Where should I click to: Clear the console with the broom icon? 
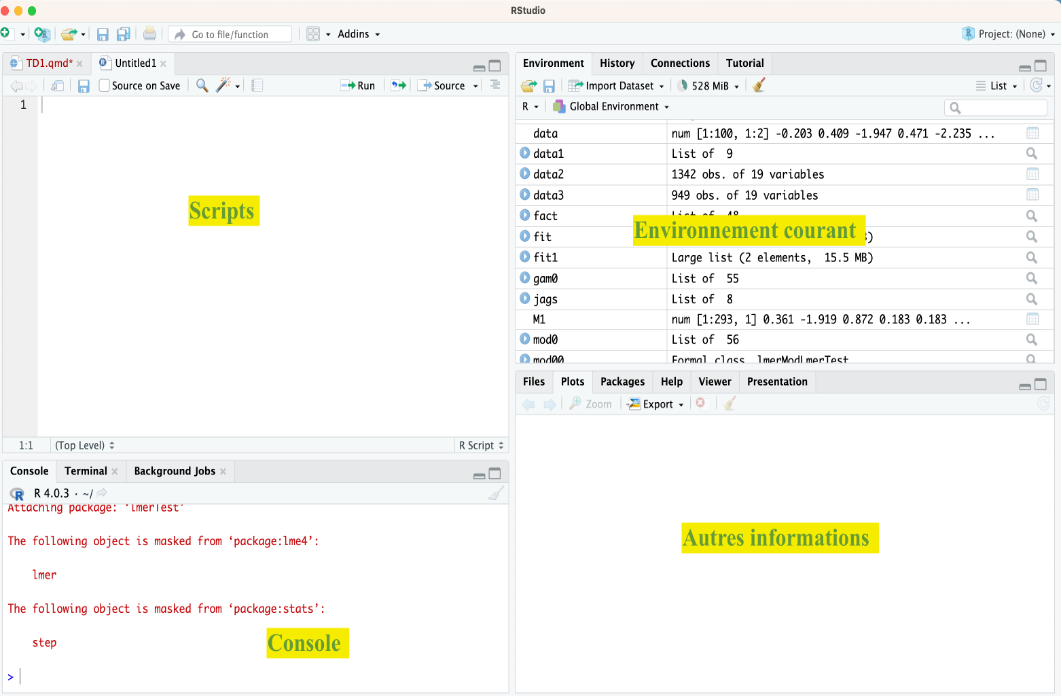tap(496, 494)
